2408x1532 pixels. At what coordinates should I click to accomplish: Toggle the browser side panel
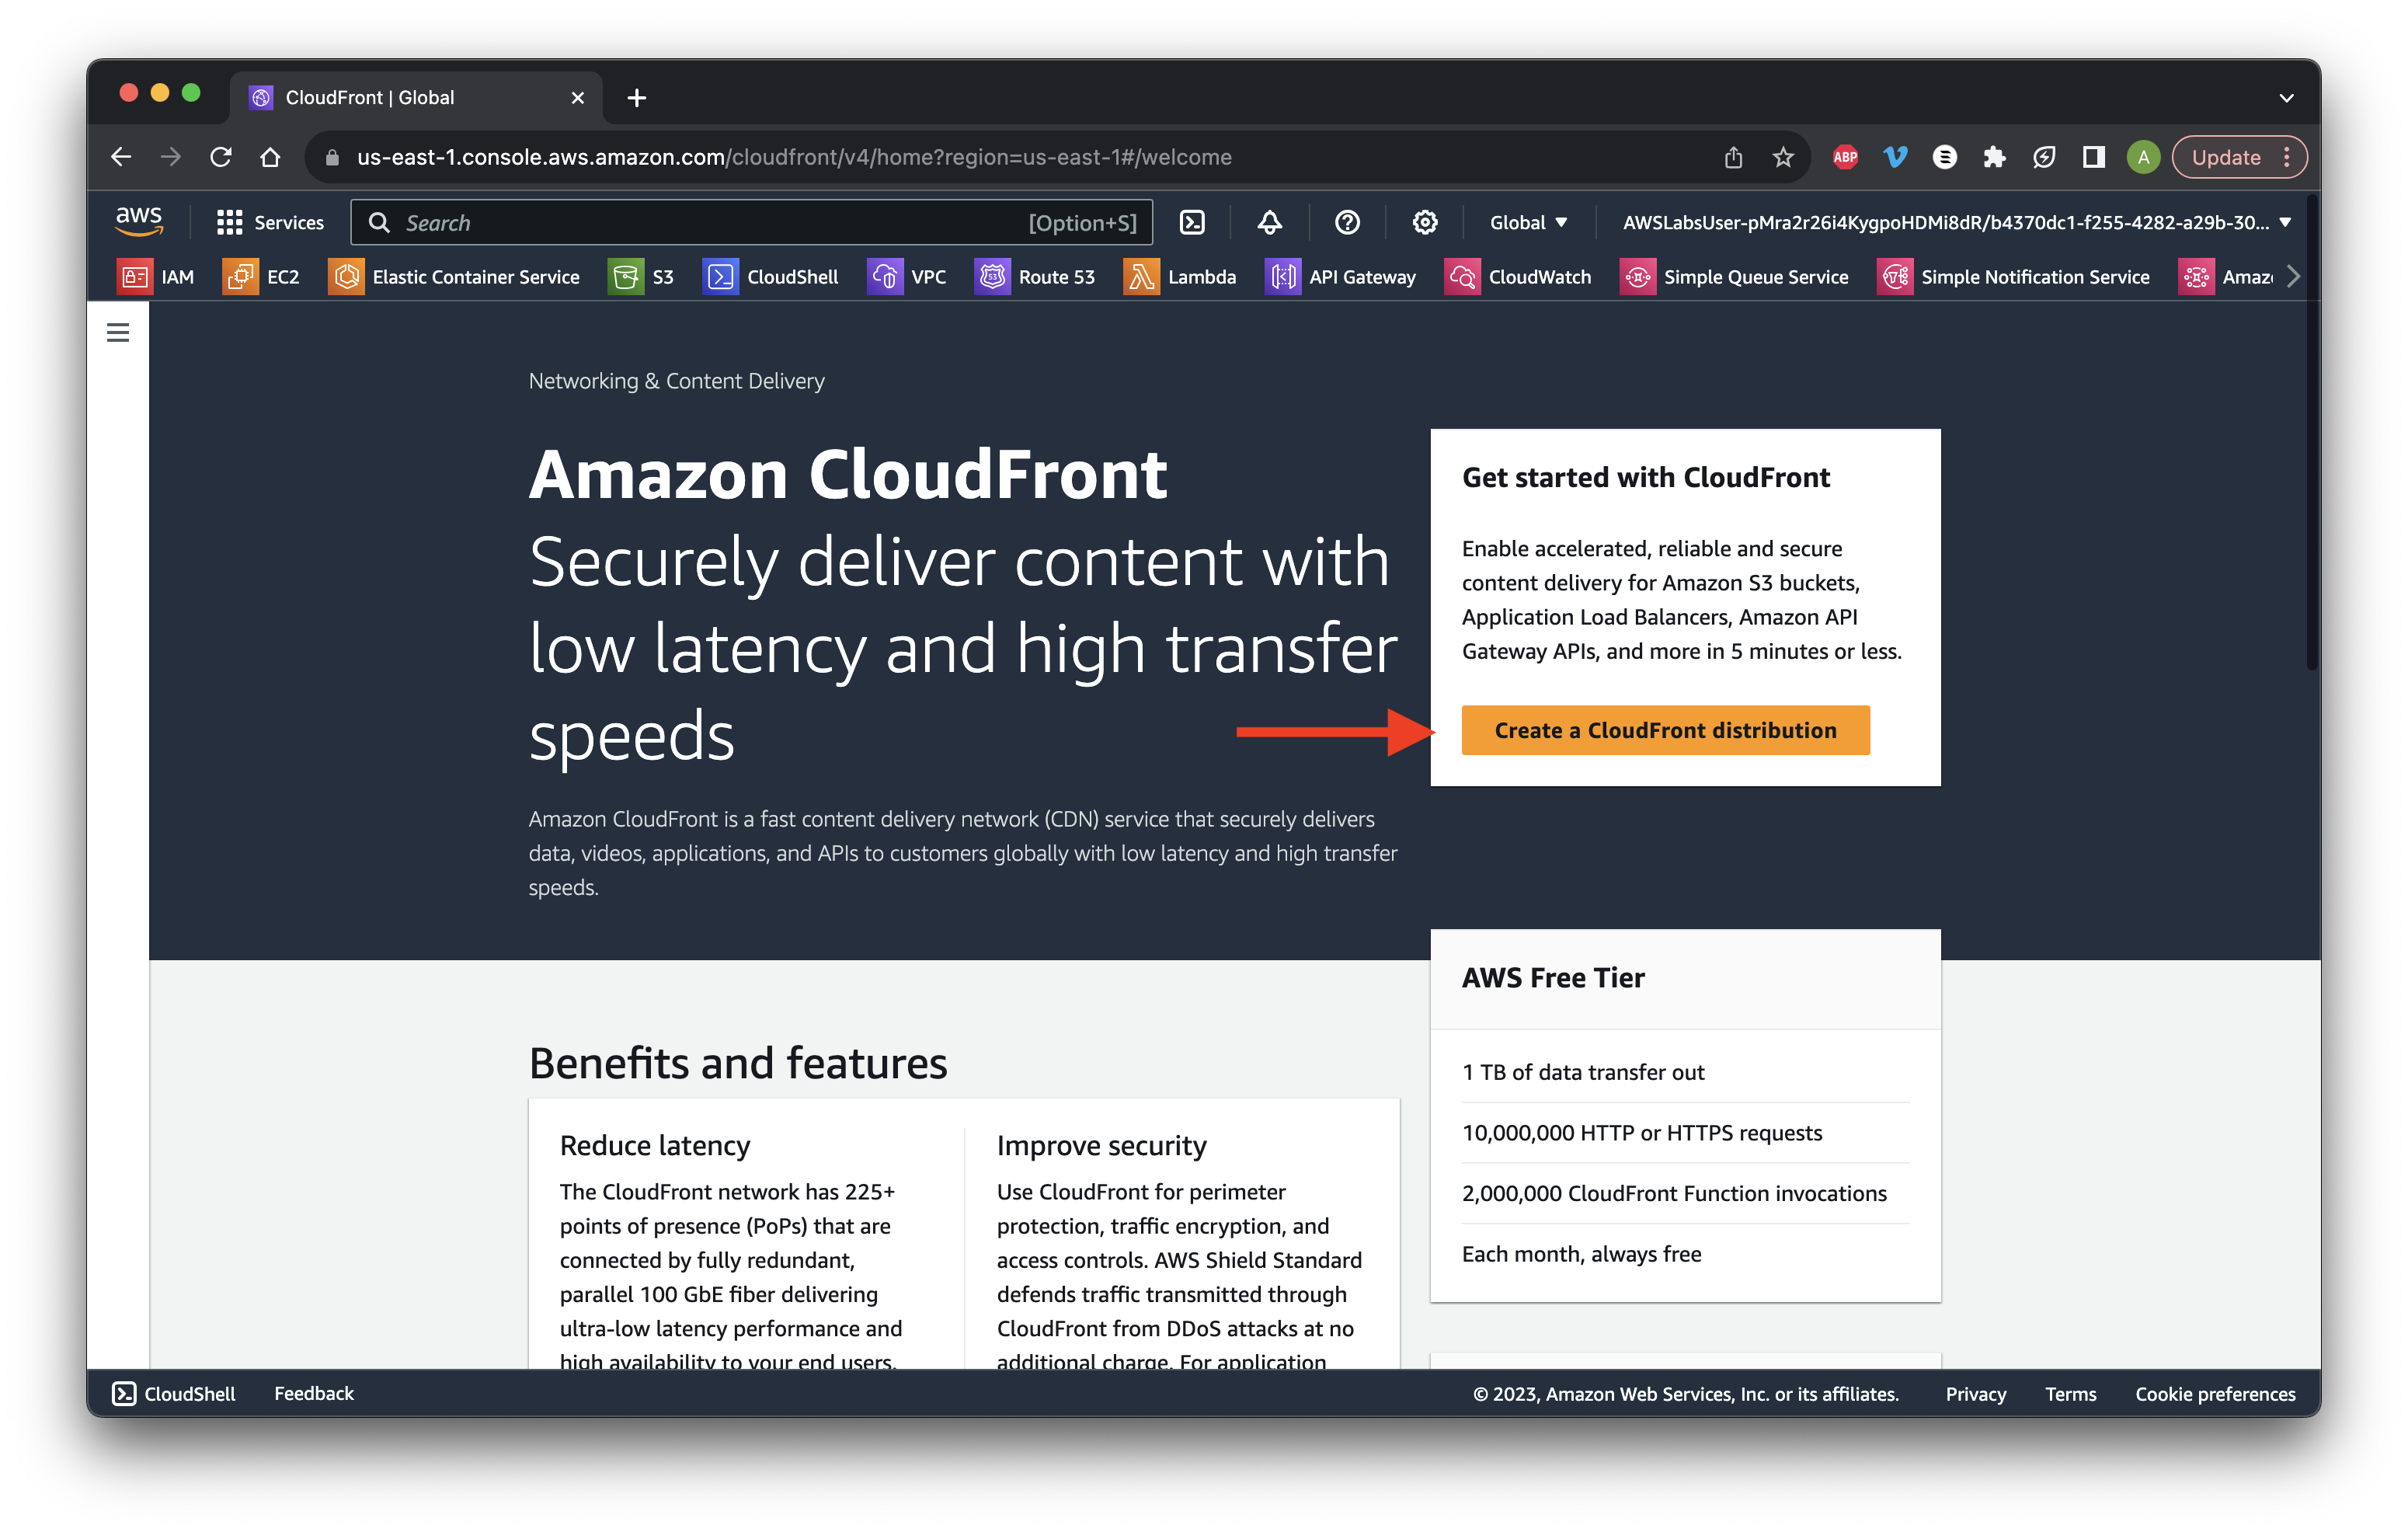click(x=2093, y=157)
